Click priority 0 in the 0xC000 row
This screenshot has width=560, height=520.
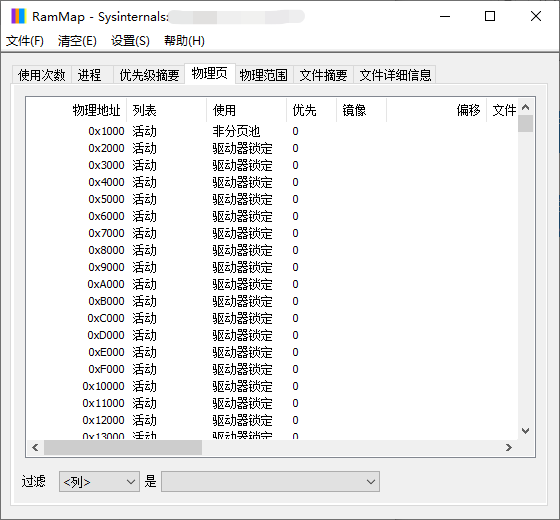pyautogui.click(x=295, y=318)
